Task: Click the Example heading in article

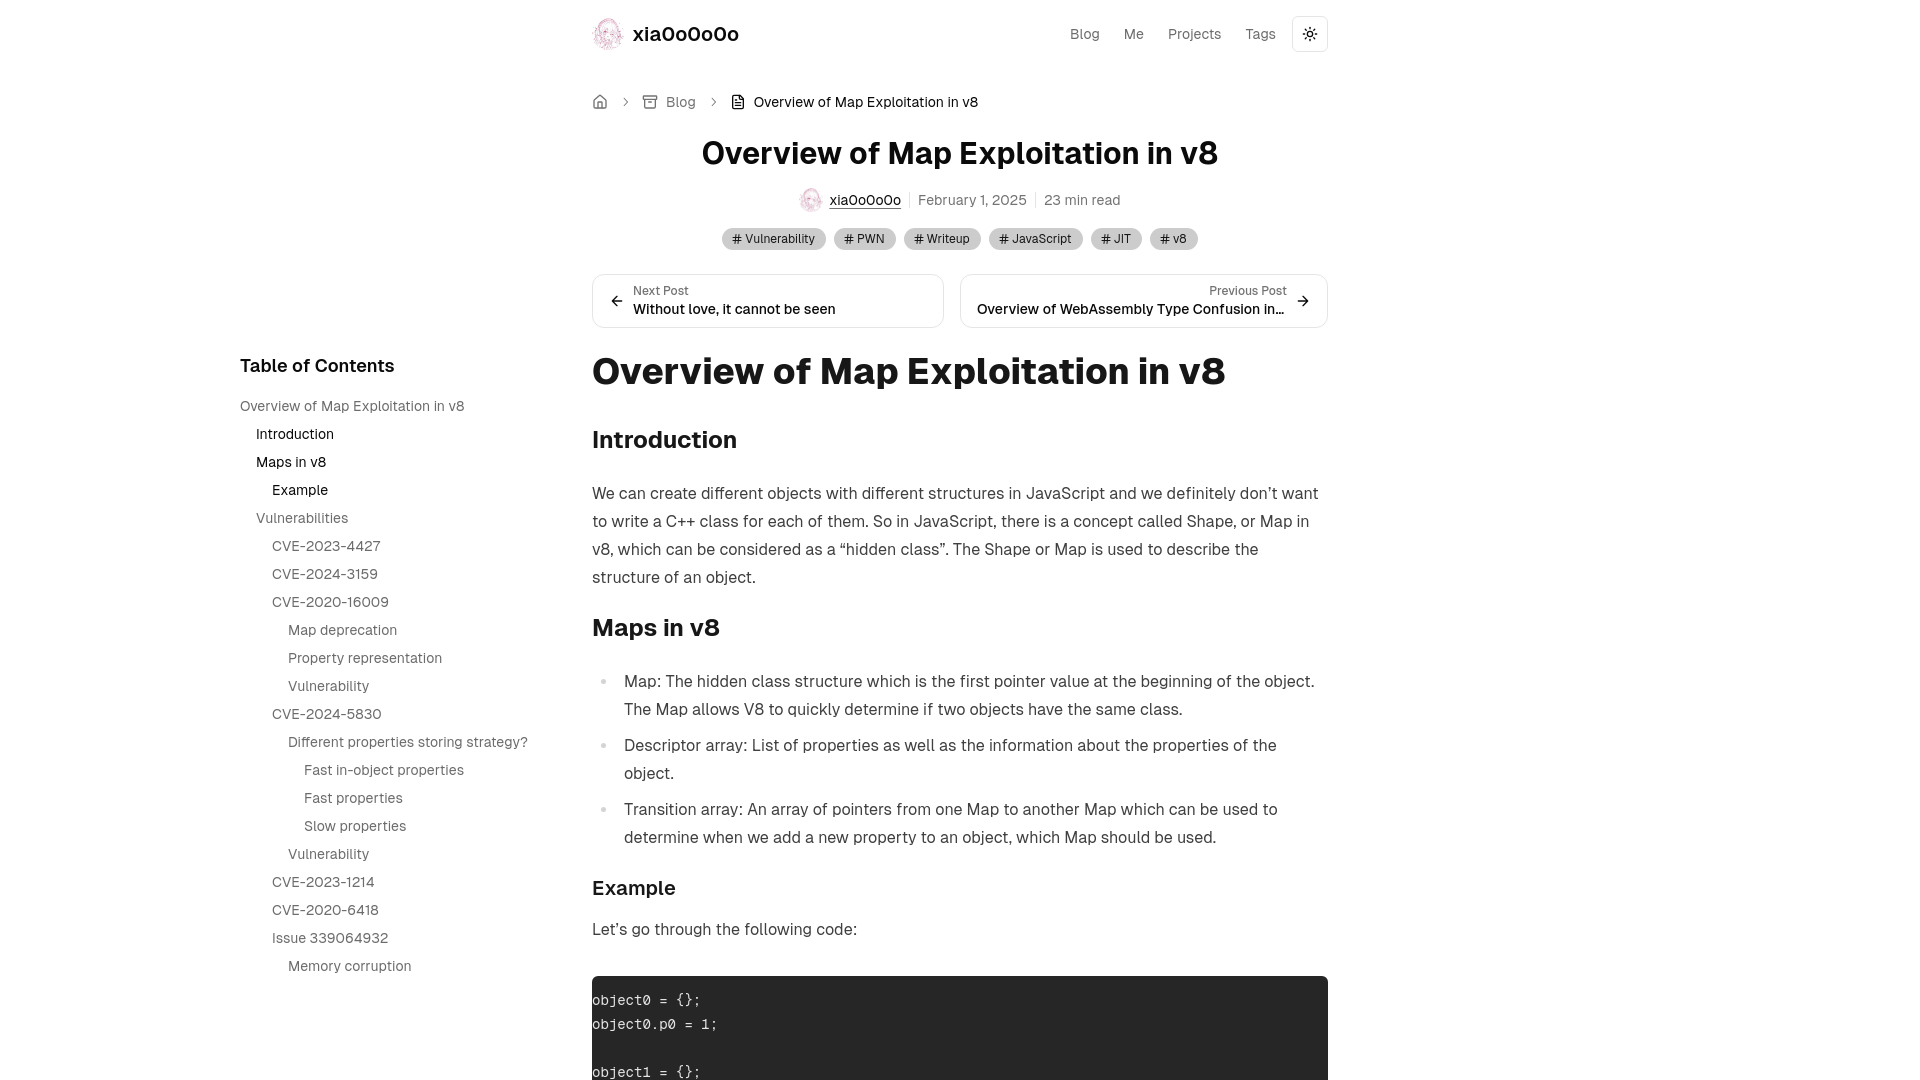Action: [634, 888]
